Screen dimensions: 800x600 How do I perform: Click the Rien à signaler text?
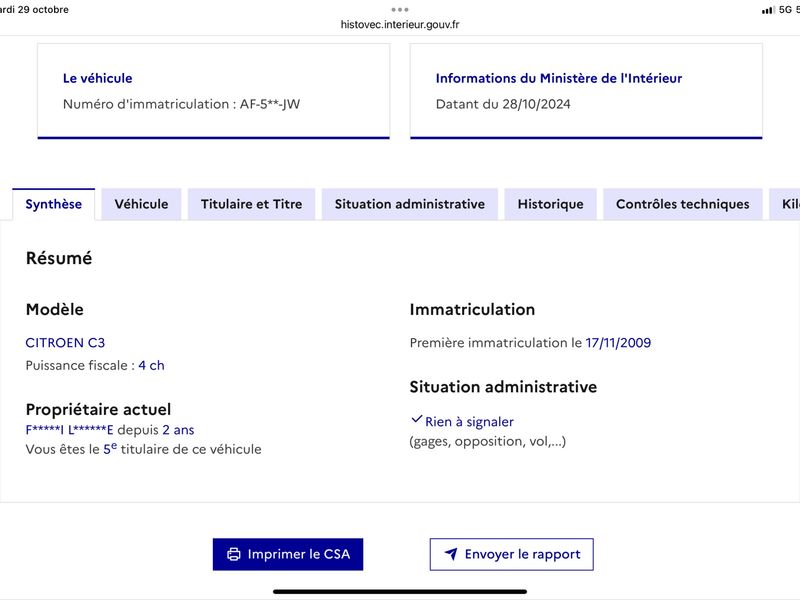coord(469,422)
